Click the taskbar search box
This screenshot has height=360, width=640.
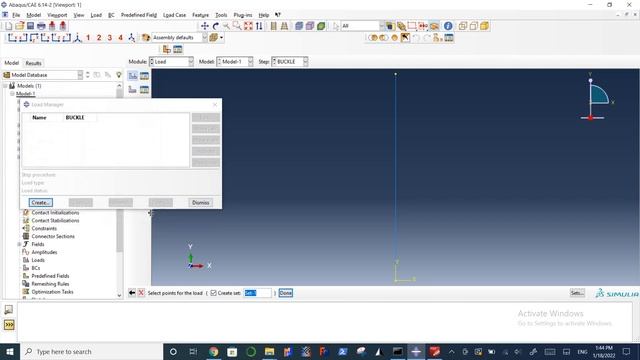pos(91,351)
